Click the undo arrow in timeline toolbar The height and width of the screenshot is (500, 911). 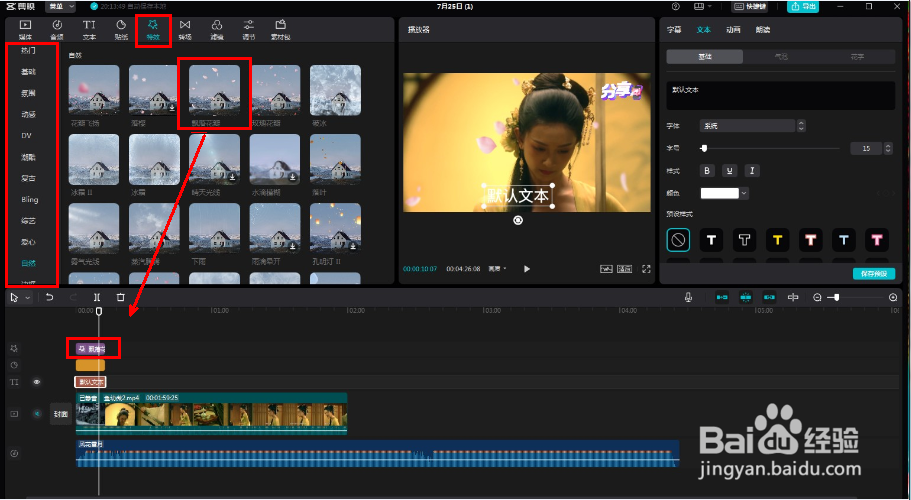coord(49,297)
